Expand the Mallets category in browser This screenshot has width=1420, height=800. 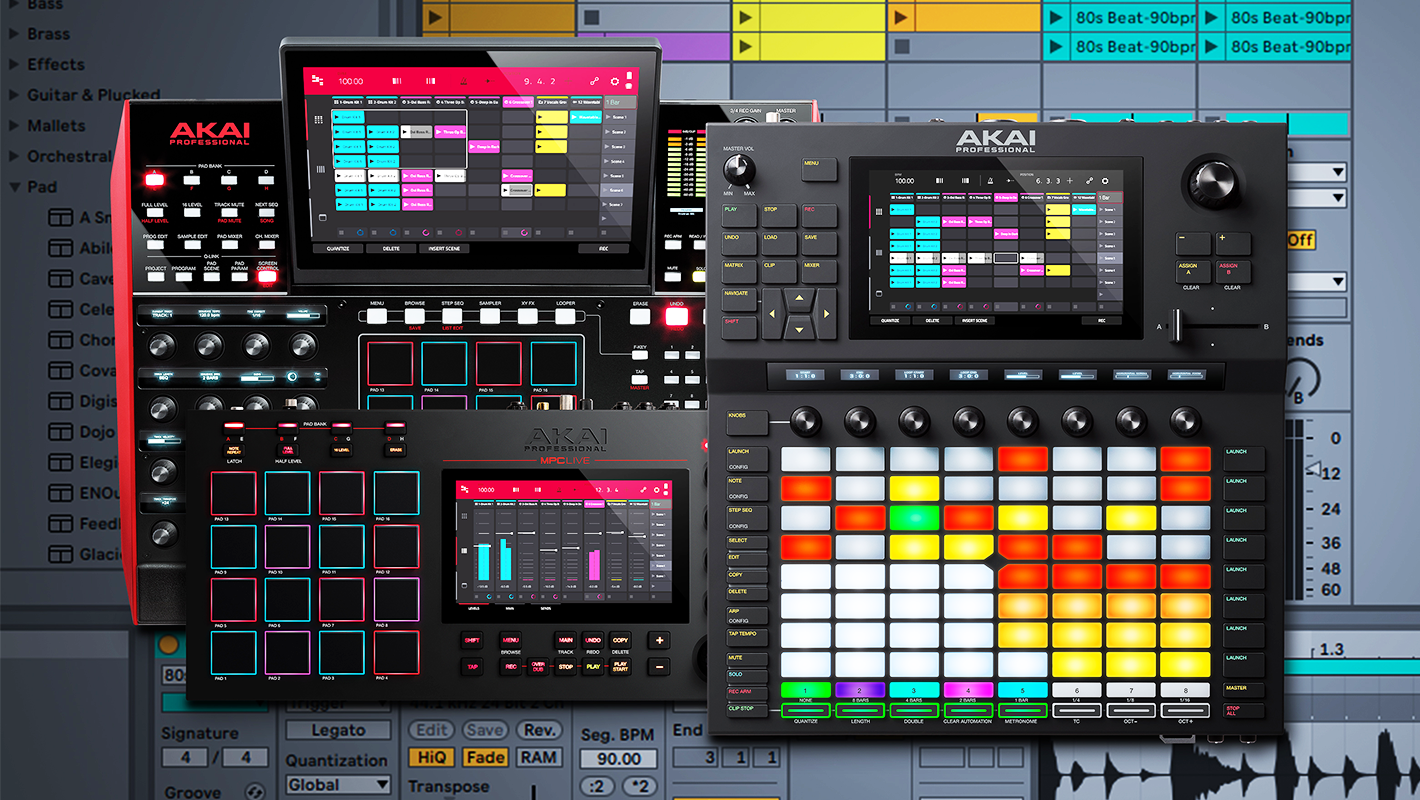(x=14, y=126)
